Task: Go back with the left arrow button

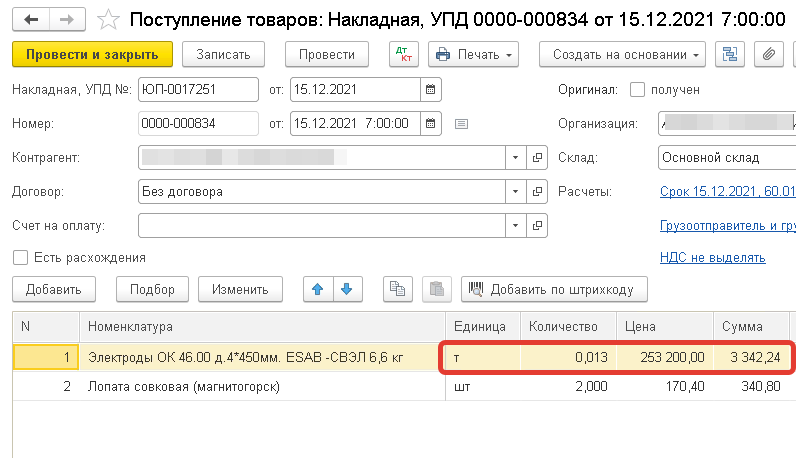Action: pos(31,20)
